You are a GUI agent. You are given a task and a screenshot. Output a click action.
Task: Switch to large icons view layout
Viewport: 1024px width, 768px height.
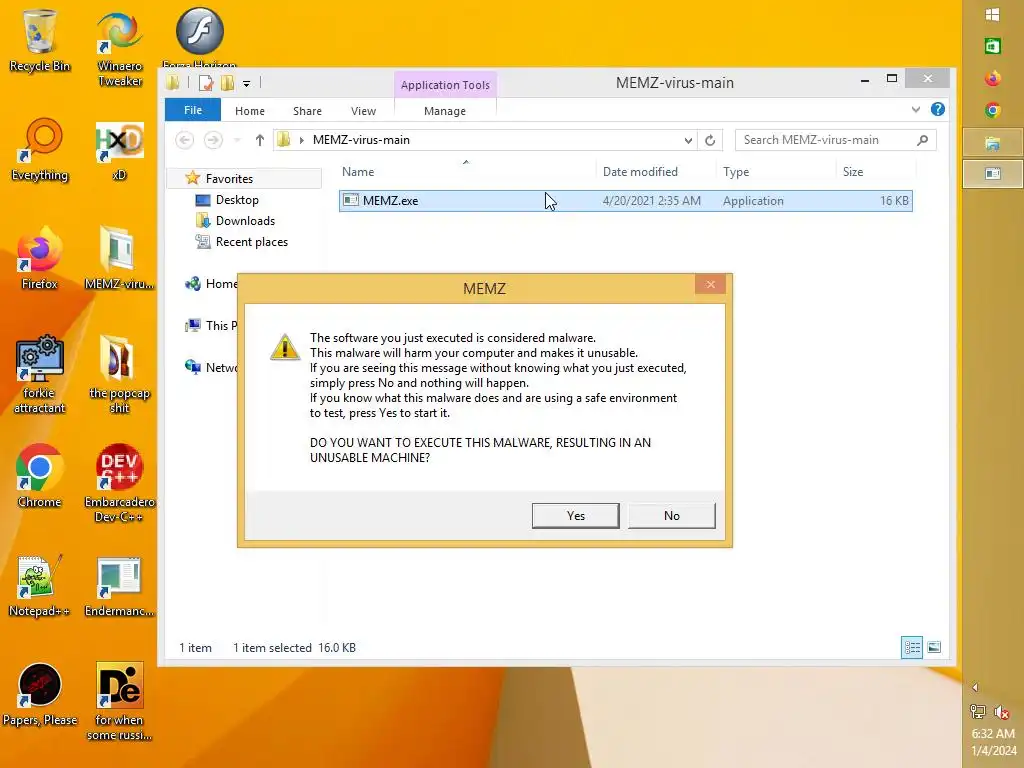point(934,647)
